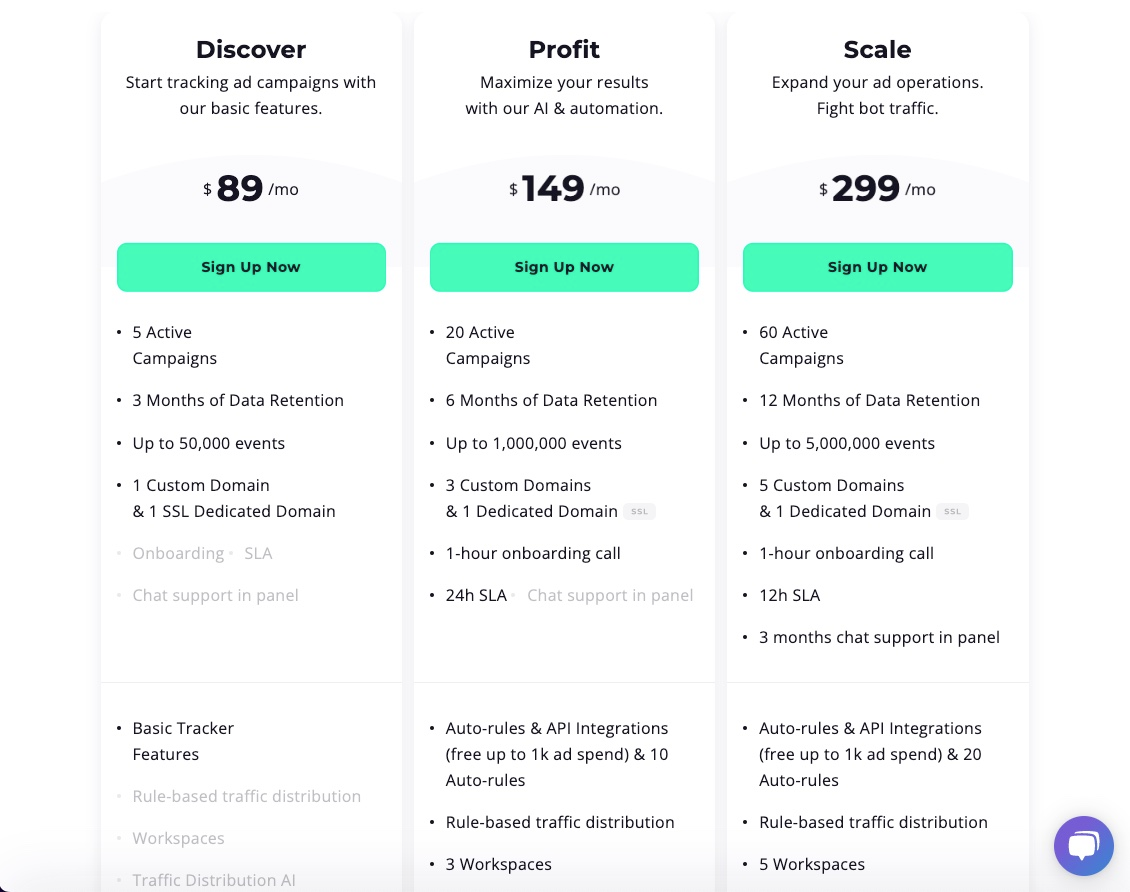Sign up for the Profit plan
The height and width of the screenshot is (892, 1130).
pyautogui.click(x=564, y=267)
